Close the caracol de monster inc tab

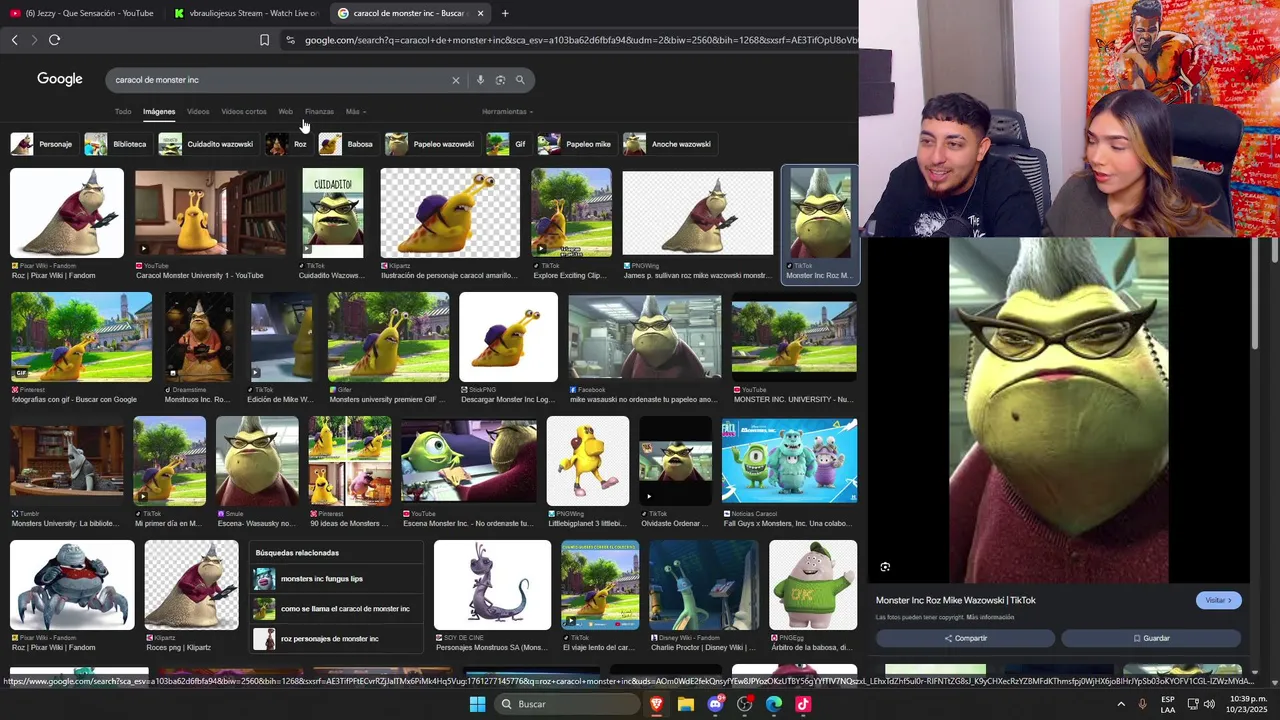tap(480, 13)
